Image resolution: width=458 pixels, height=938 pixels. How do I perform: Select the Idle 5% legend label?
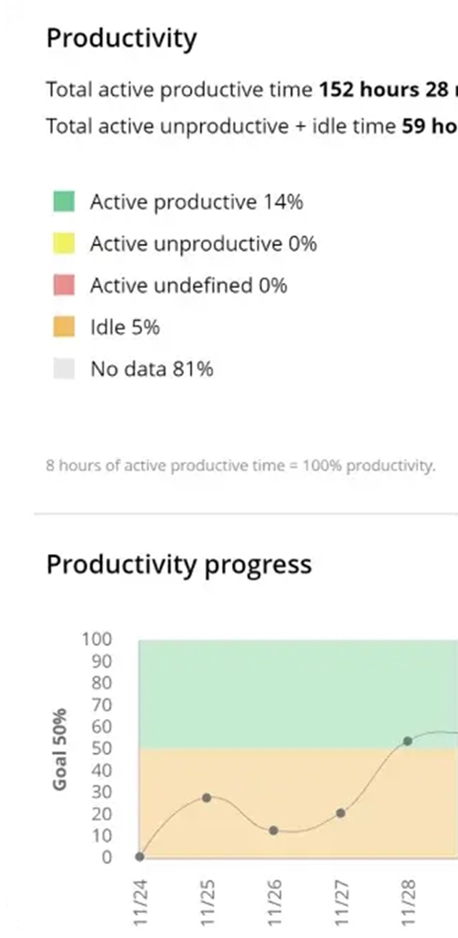pos(125,327)
